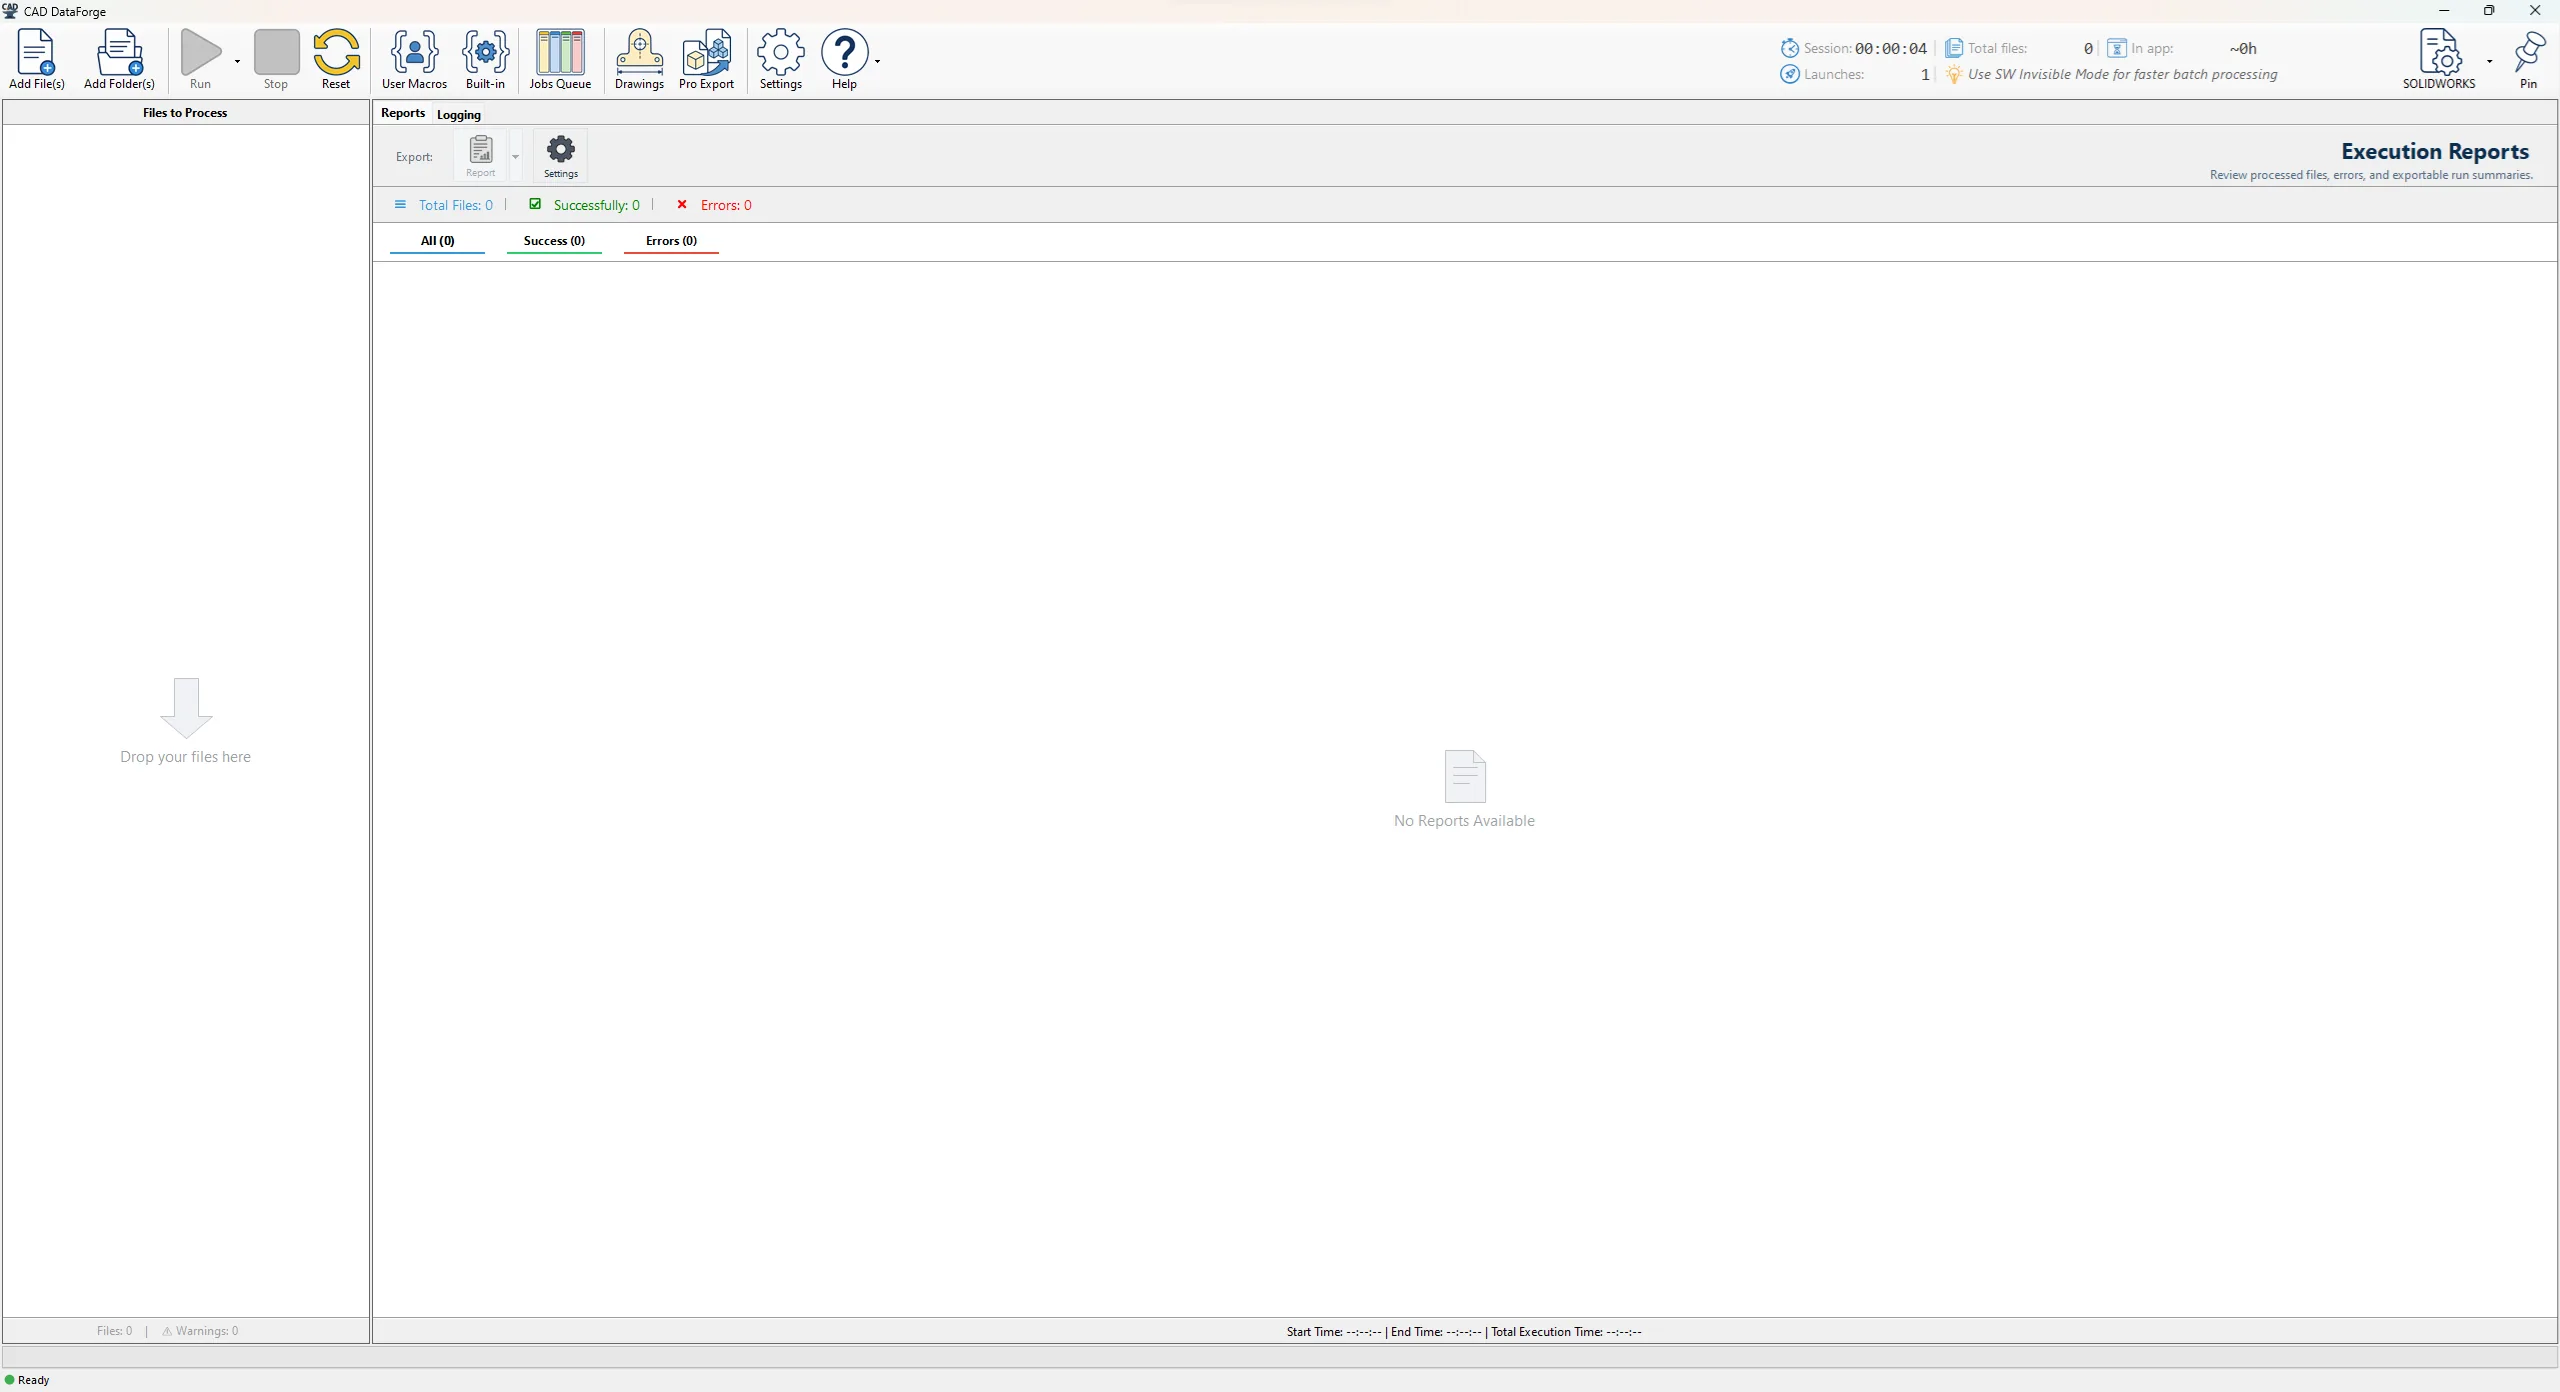The height and width of the screenshot is (1392, 2560).
Task: Click the 'Errors: 0' summary text
Action: 726,205
